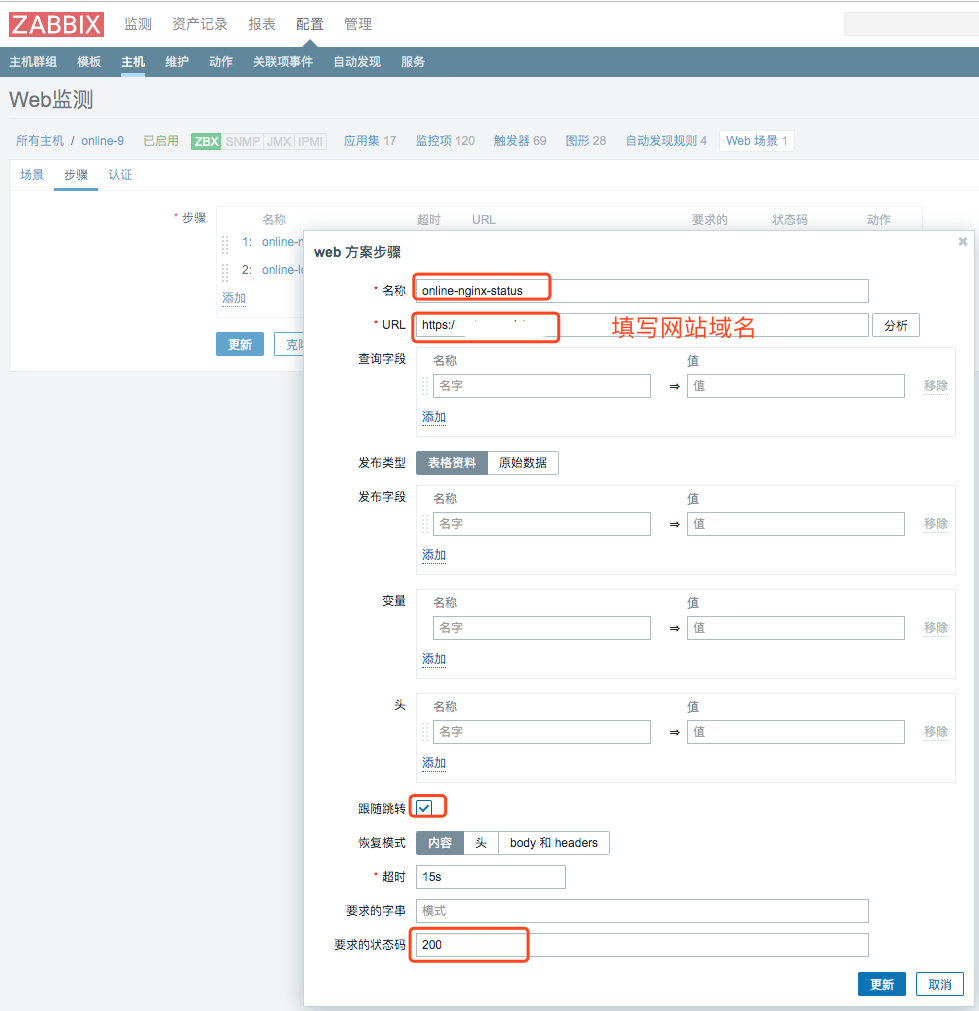Open the 报表 top menu
The width and height of the screenshot is (979, 1011).
point(262,25)
